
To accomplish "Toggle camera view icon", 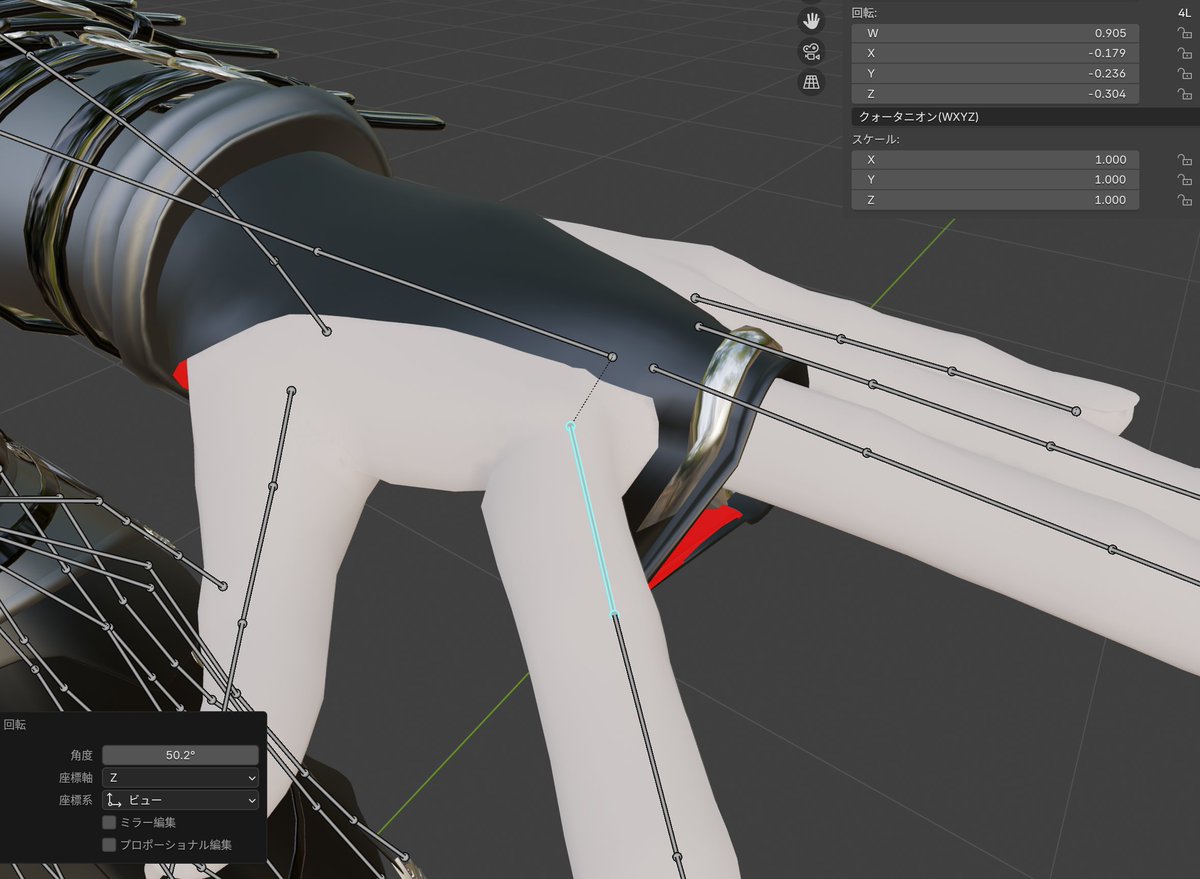I will (x=811, y=51).
